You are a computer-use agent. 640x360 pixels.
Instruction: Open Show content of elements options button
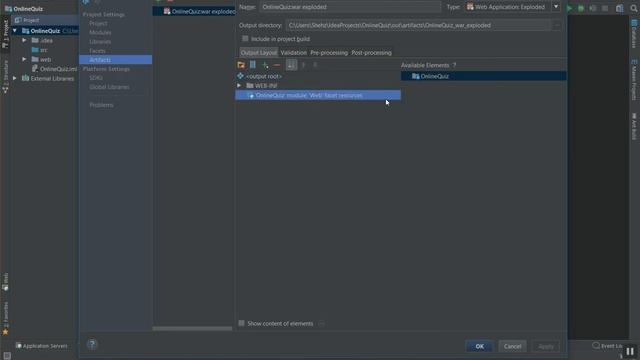click(322, 324)
